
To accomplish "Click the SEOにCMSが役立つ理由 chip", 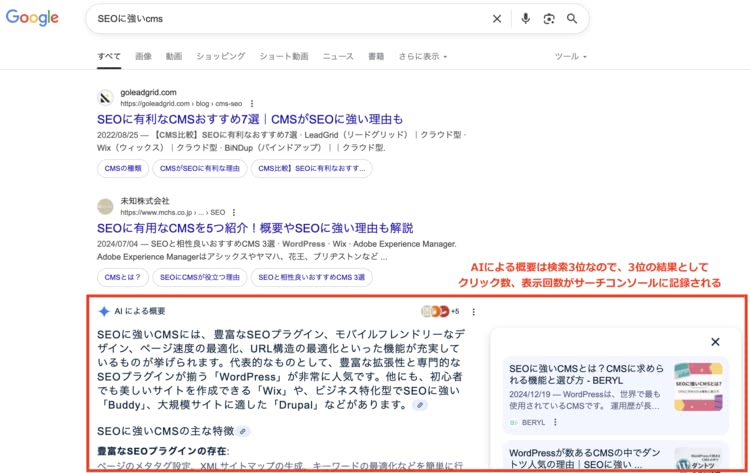I will point(199,277).
